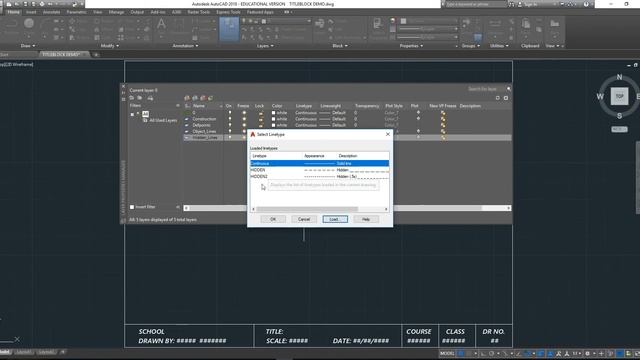
Task: Open the Express Tools ribbon tab
Action: [x=228, y=12]
